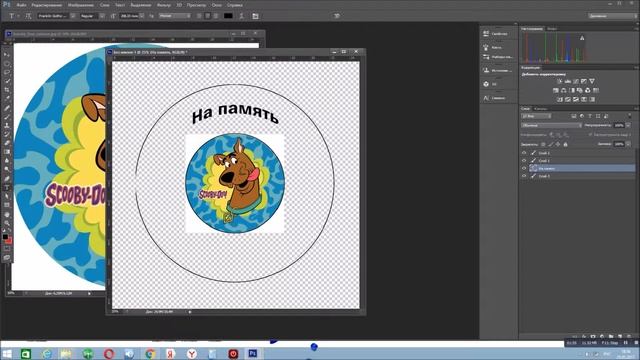The image size is (640, 360).
Task: Set left text alignment
Action: pyautogui.click(x=199, y=16)
